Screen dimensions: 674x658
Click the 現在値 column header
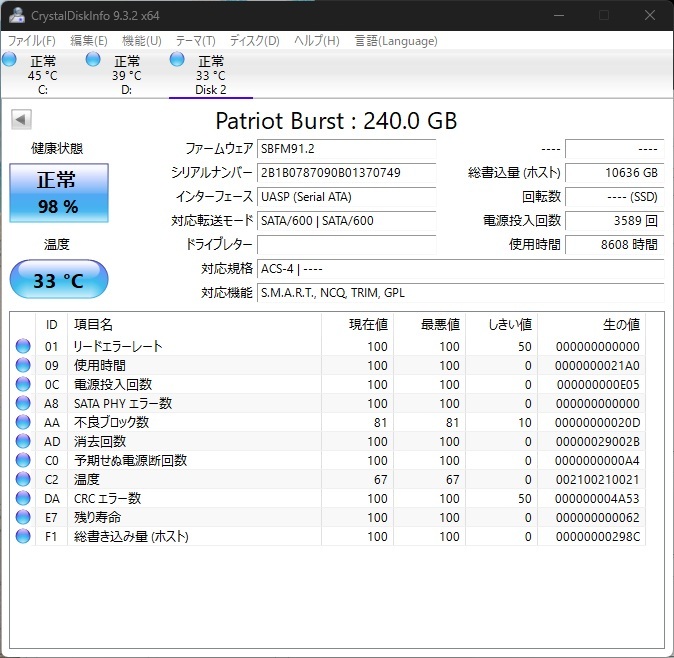368,324
